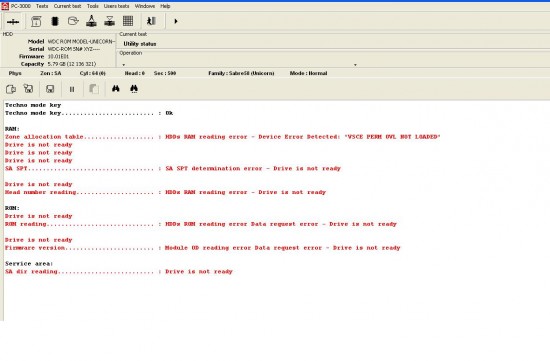Expand the Operation dropdown arrow on the right
The height and width of the screenshot is (361, 550).
(355, 65)
